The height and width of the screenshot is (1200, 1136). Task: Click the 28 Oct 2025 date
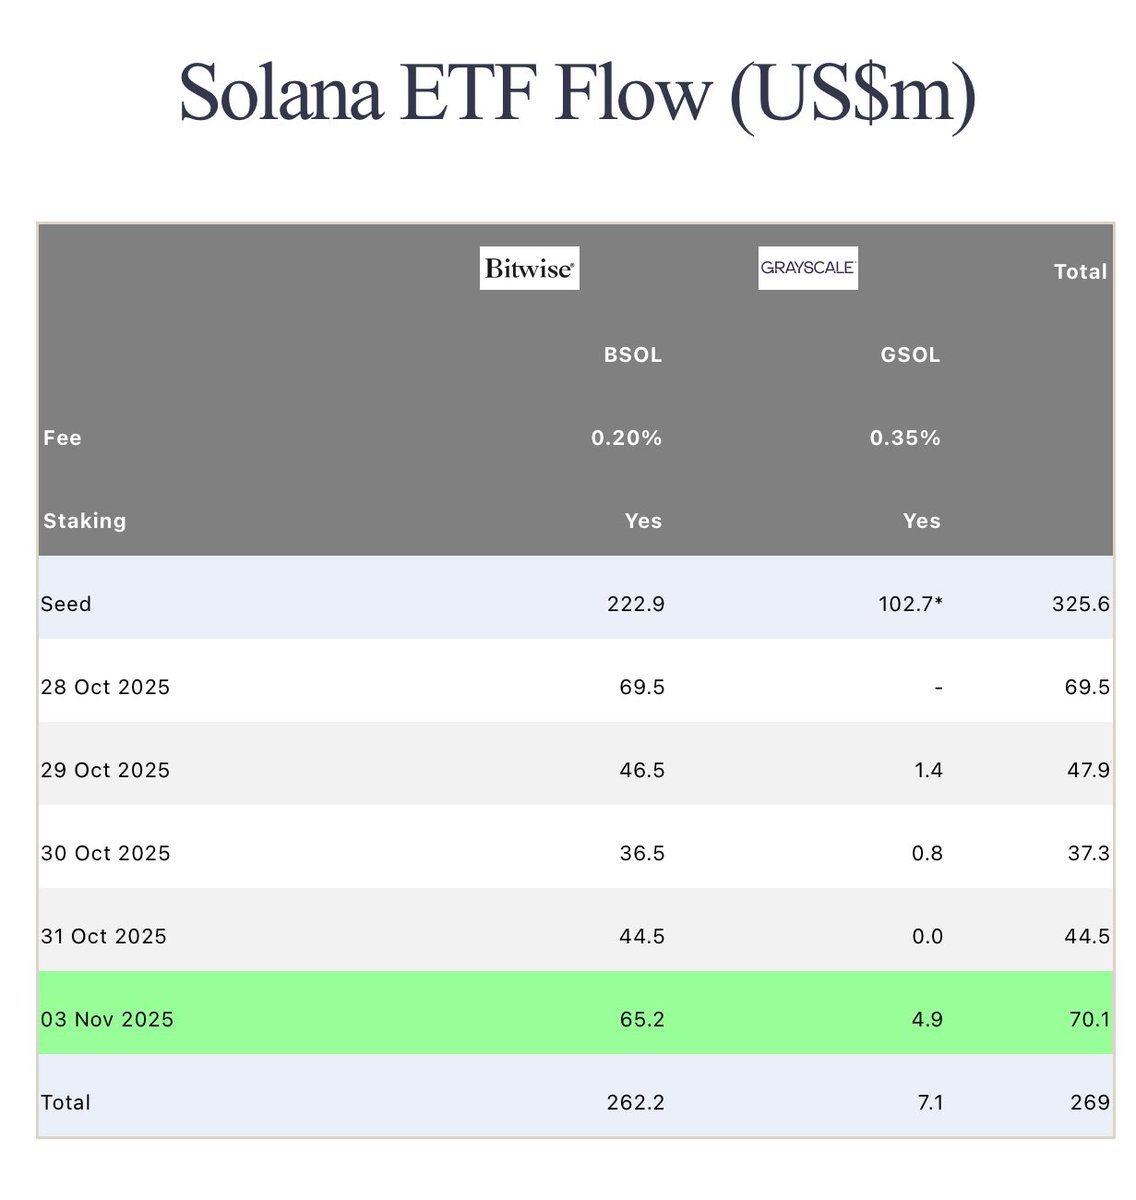pyautogui.click(x=105, y=687)
